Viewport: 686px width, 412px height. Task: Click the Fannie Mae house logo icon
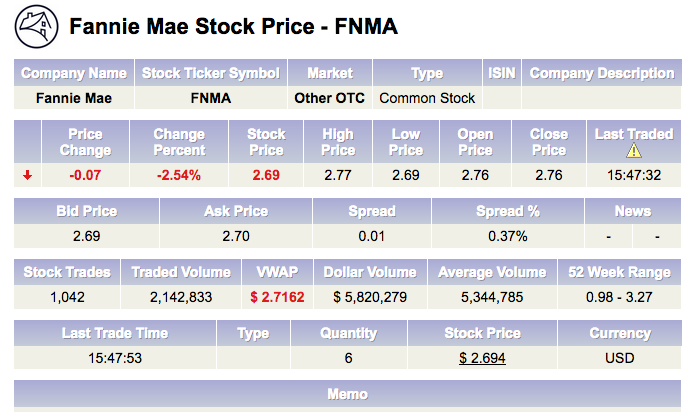tap(37, 26)
